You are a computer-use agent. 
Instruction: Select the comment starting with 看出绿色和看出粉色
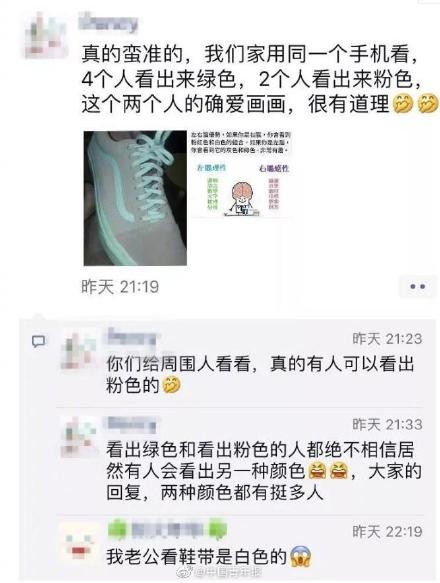[x=264, y=471]
